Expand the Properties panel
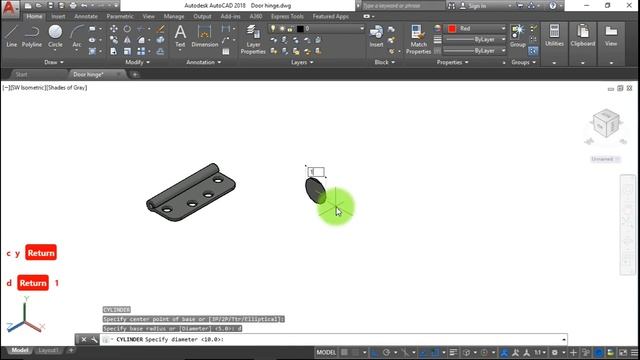 [452, 62]
